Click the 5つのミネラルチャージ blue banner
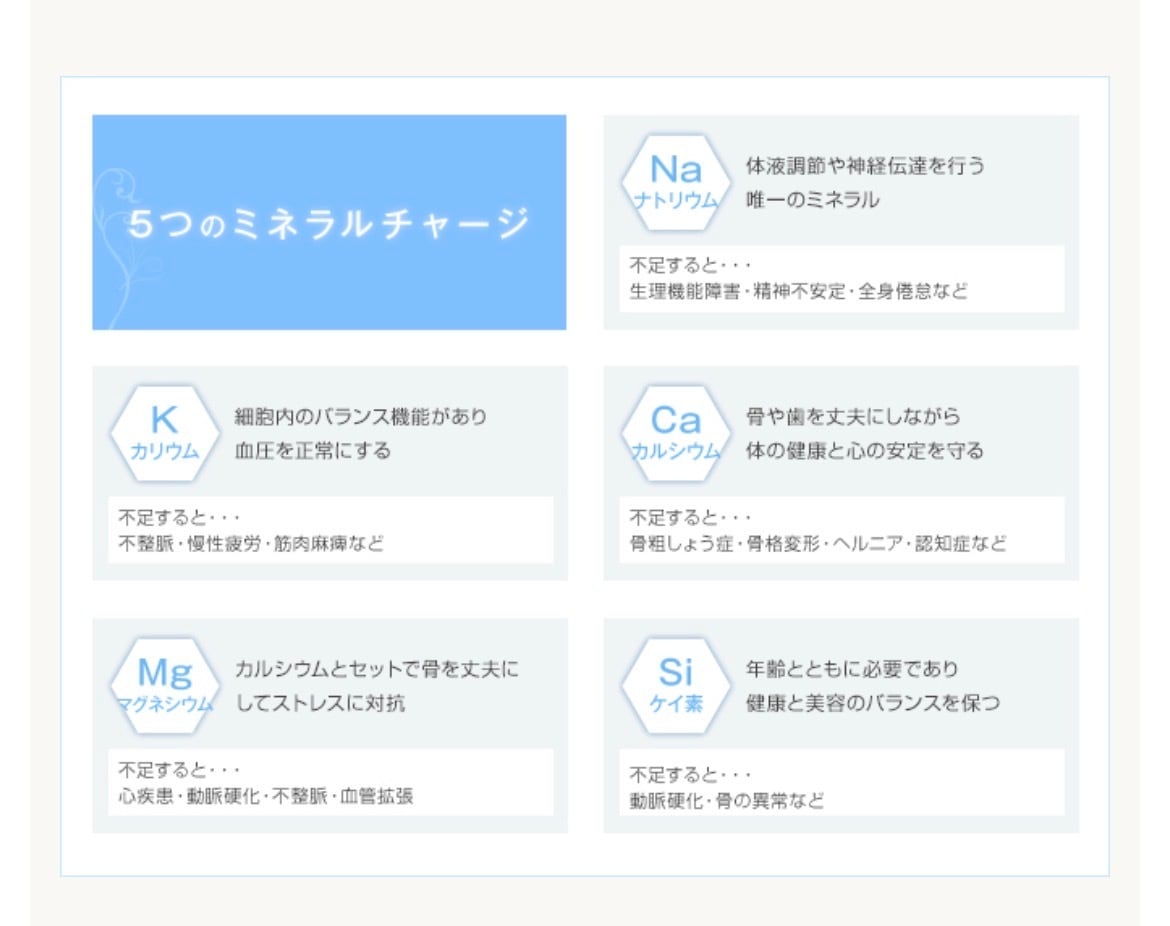Screen dimensions: 1170x926 tap(329, 222)
